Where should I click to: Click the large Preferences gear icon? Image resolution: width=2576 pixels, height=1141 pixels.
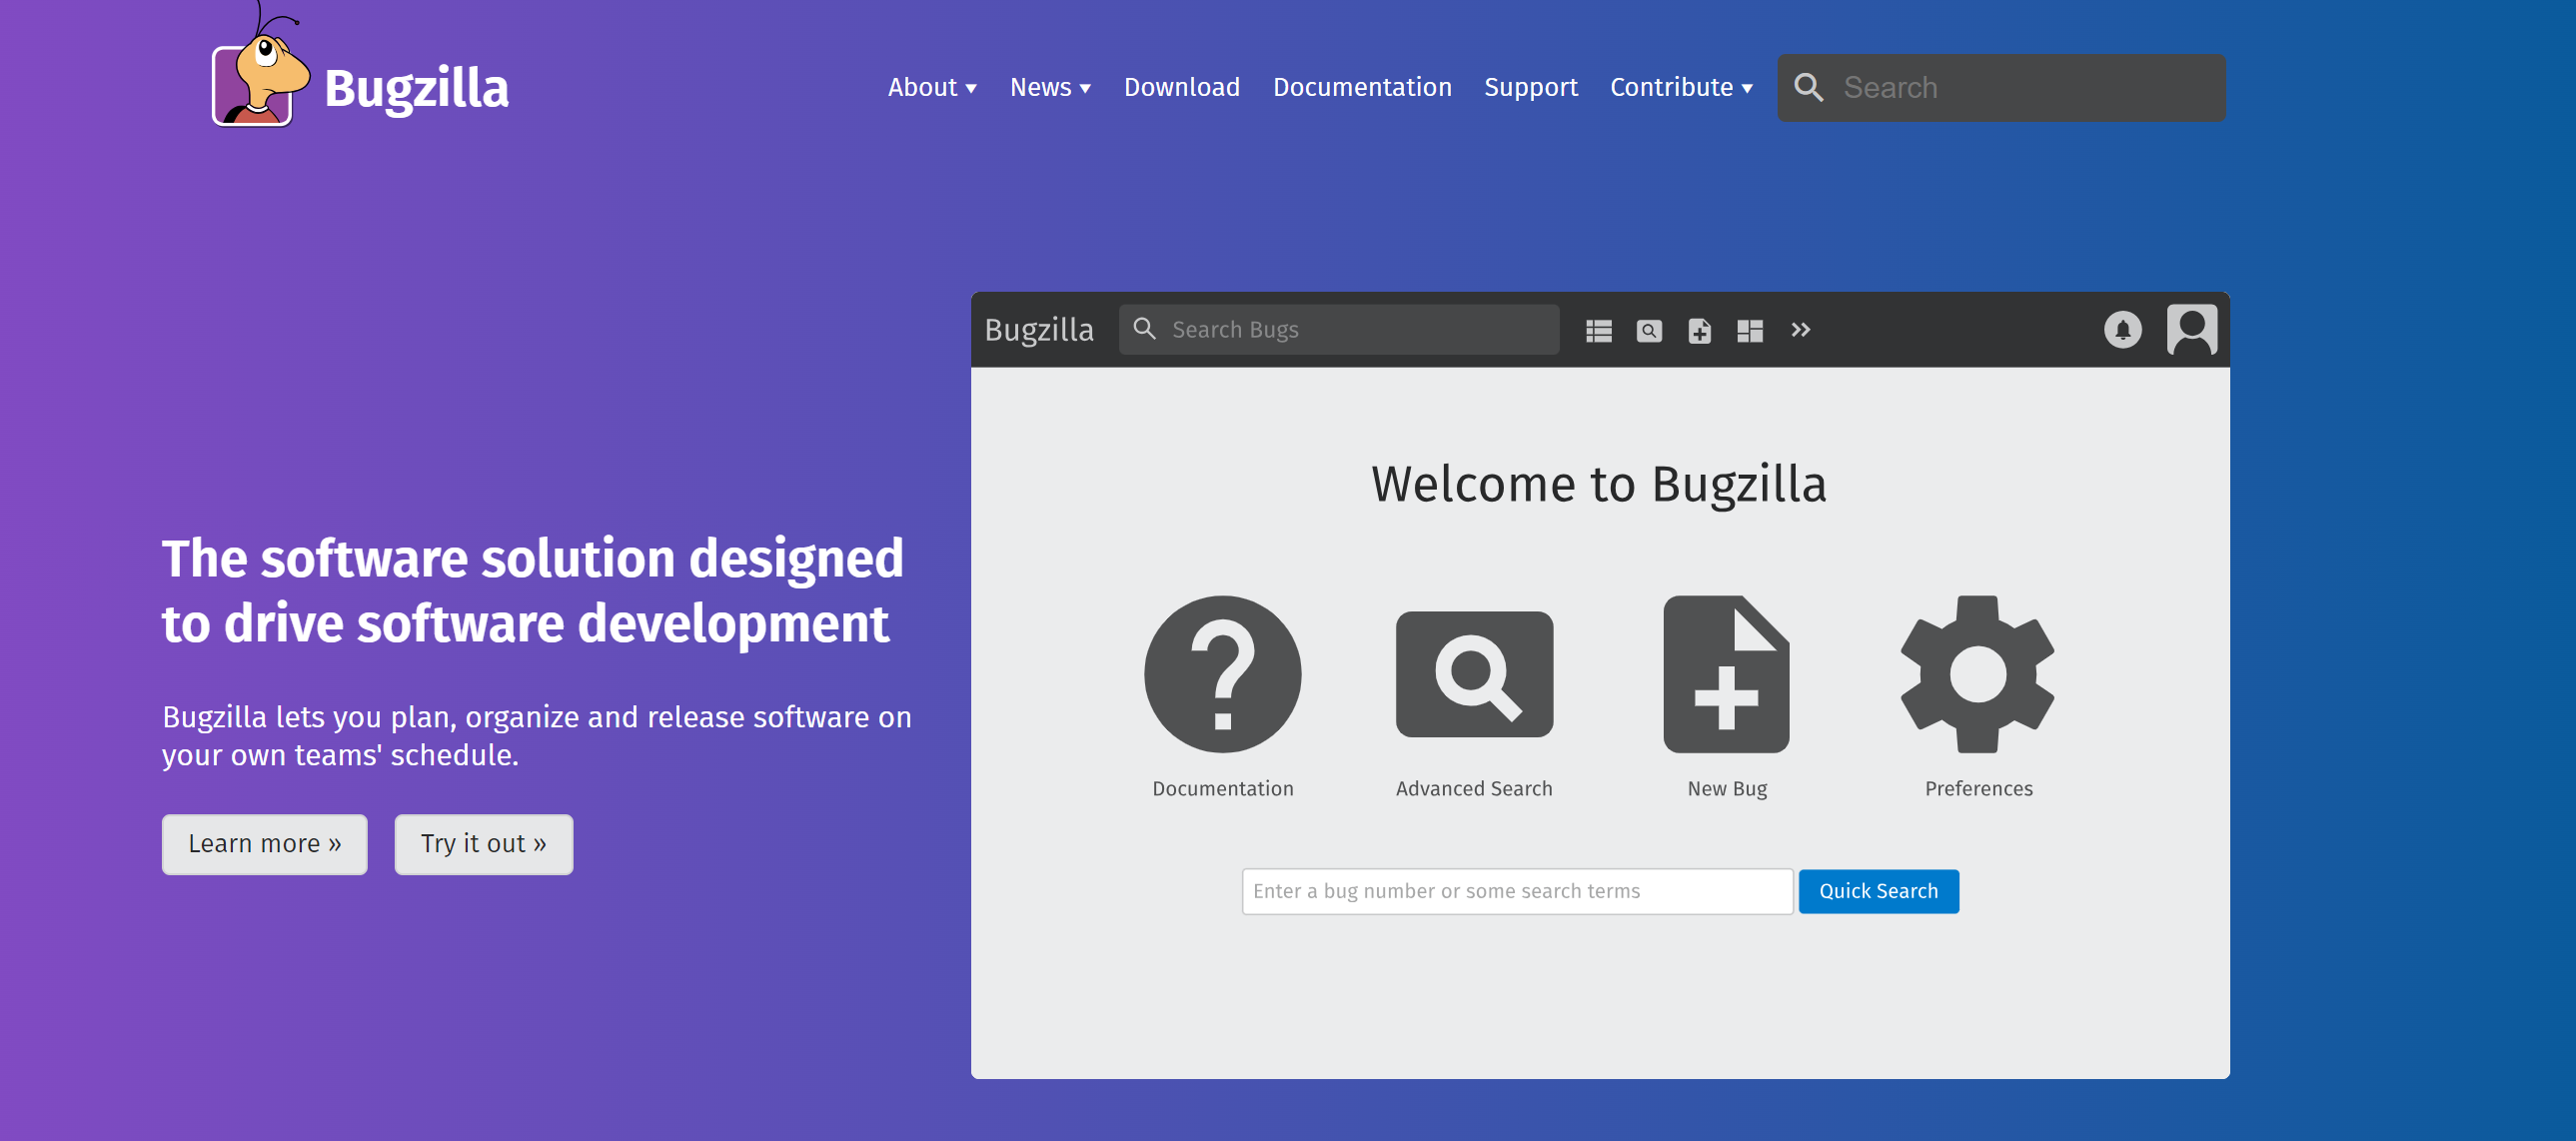tap(1977, 674)
